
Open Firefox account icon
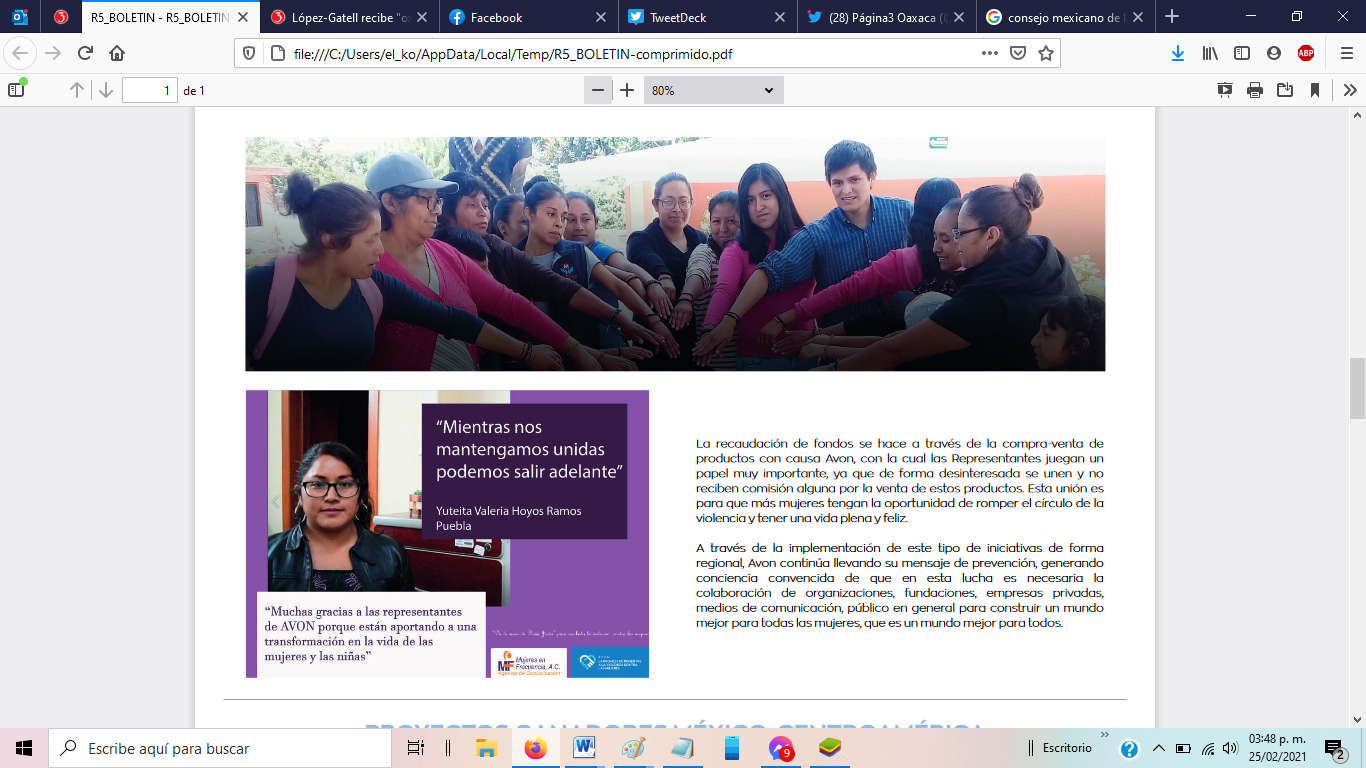(1274, 53)
